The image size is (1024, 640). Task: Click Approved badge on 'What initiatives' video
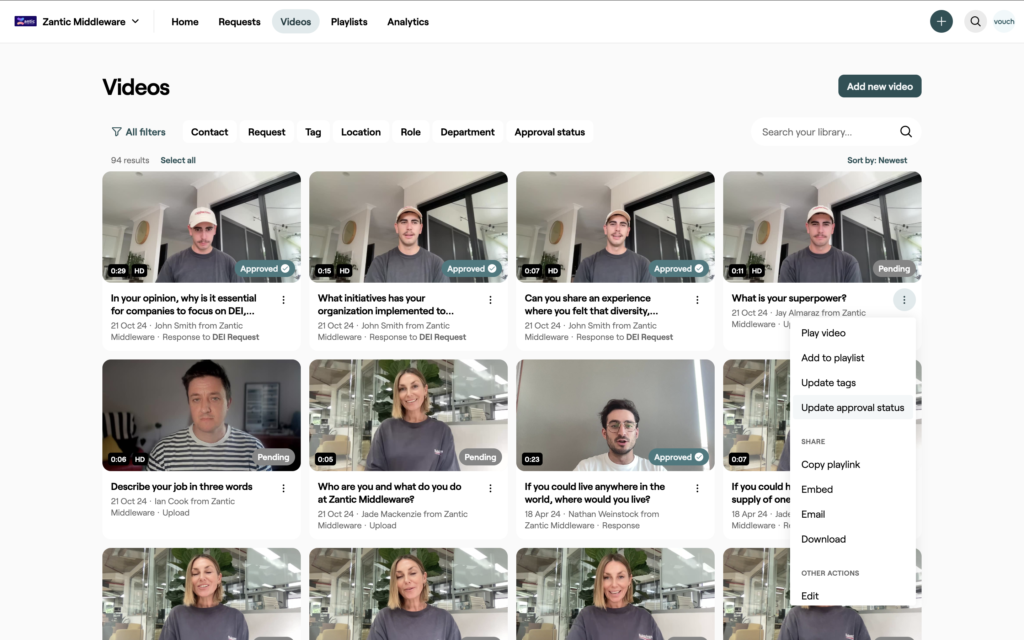click(472, 268)
